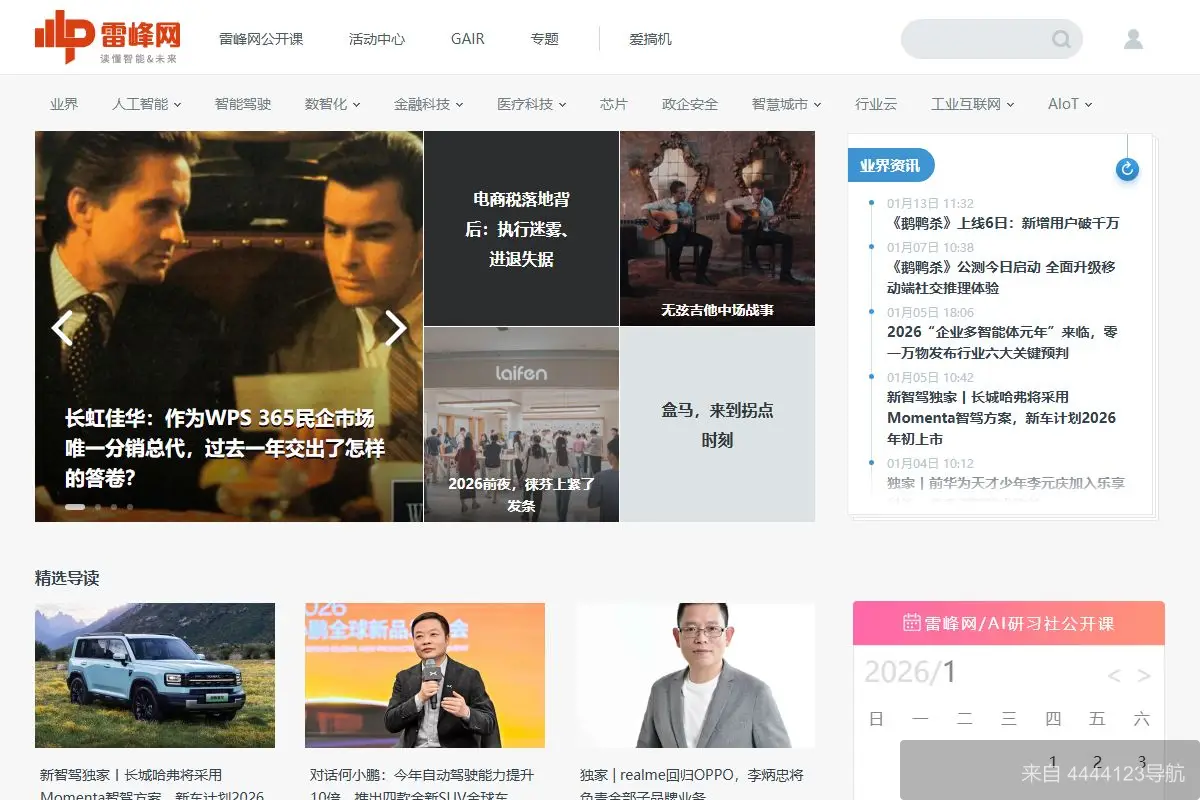Open the 爱搞机 menu item
The width and height of the screenshot is (1200, 800).
pyautogui.click(x=650, y=38)
